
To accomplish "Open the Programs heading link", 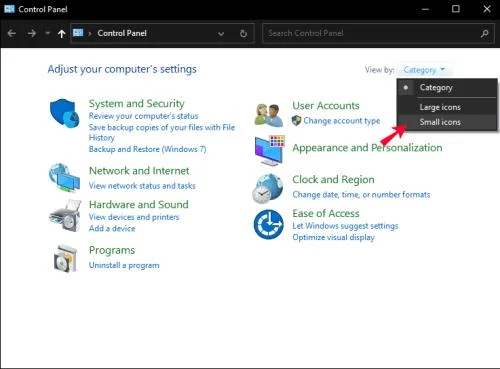I will click(112, 250).
